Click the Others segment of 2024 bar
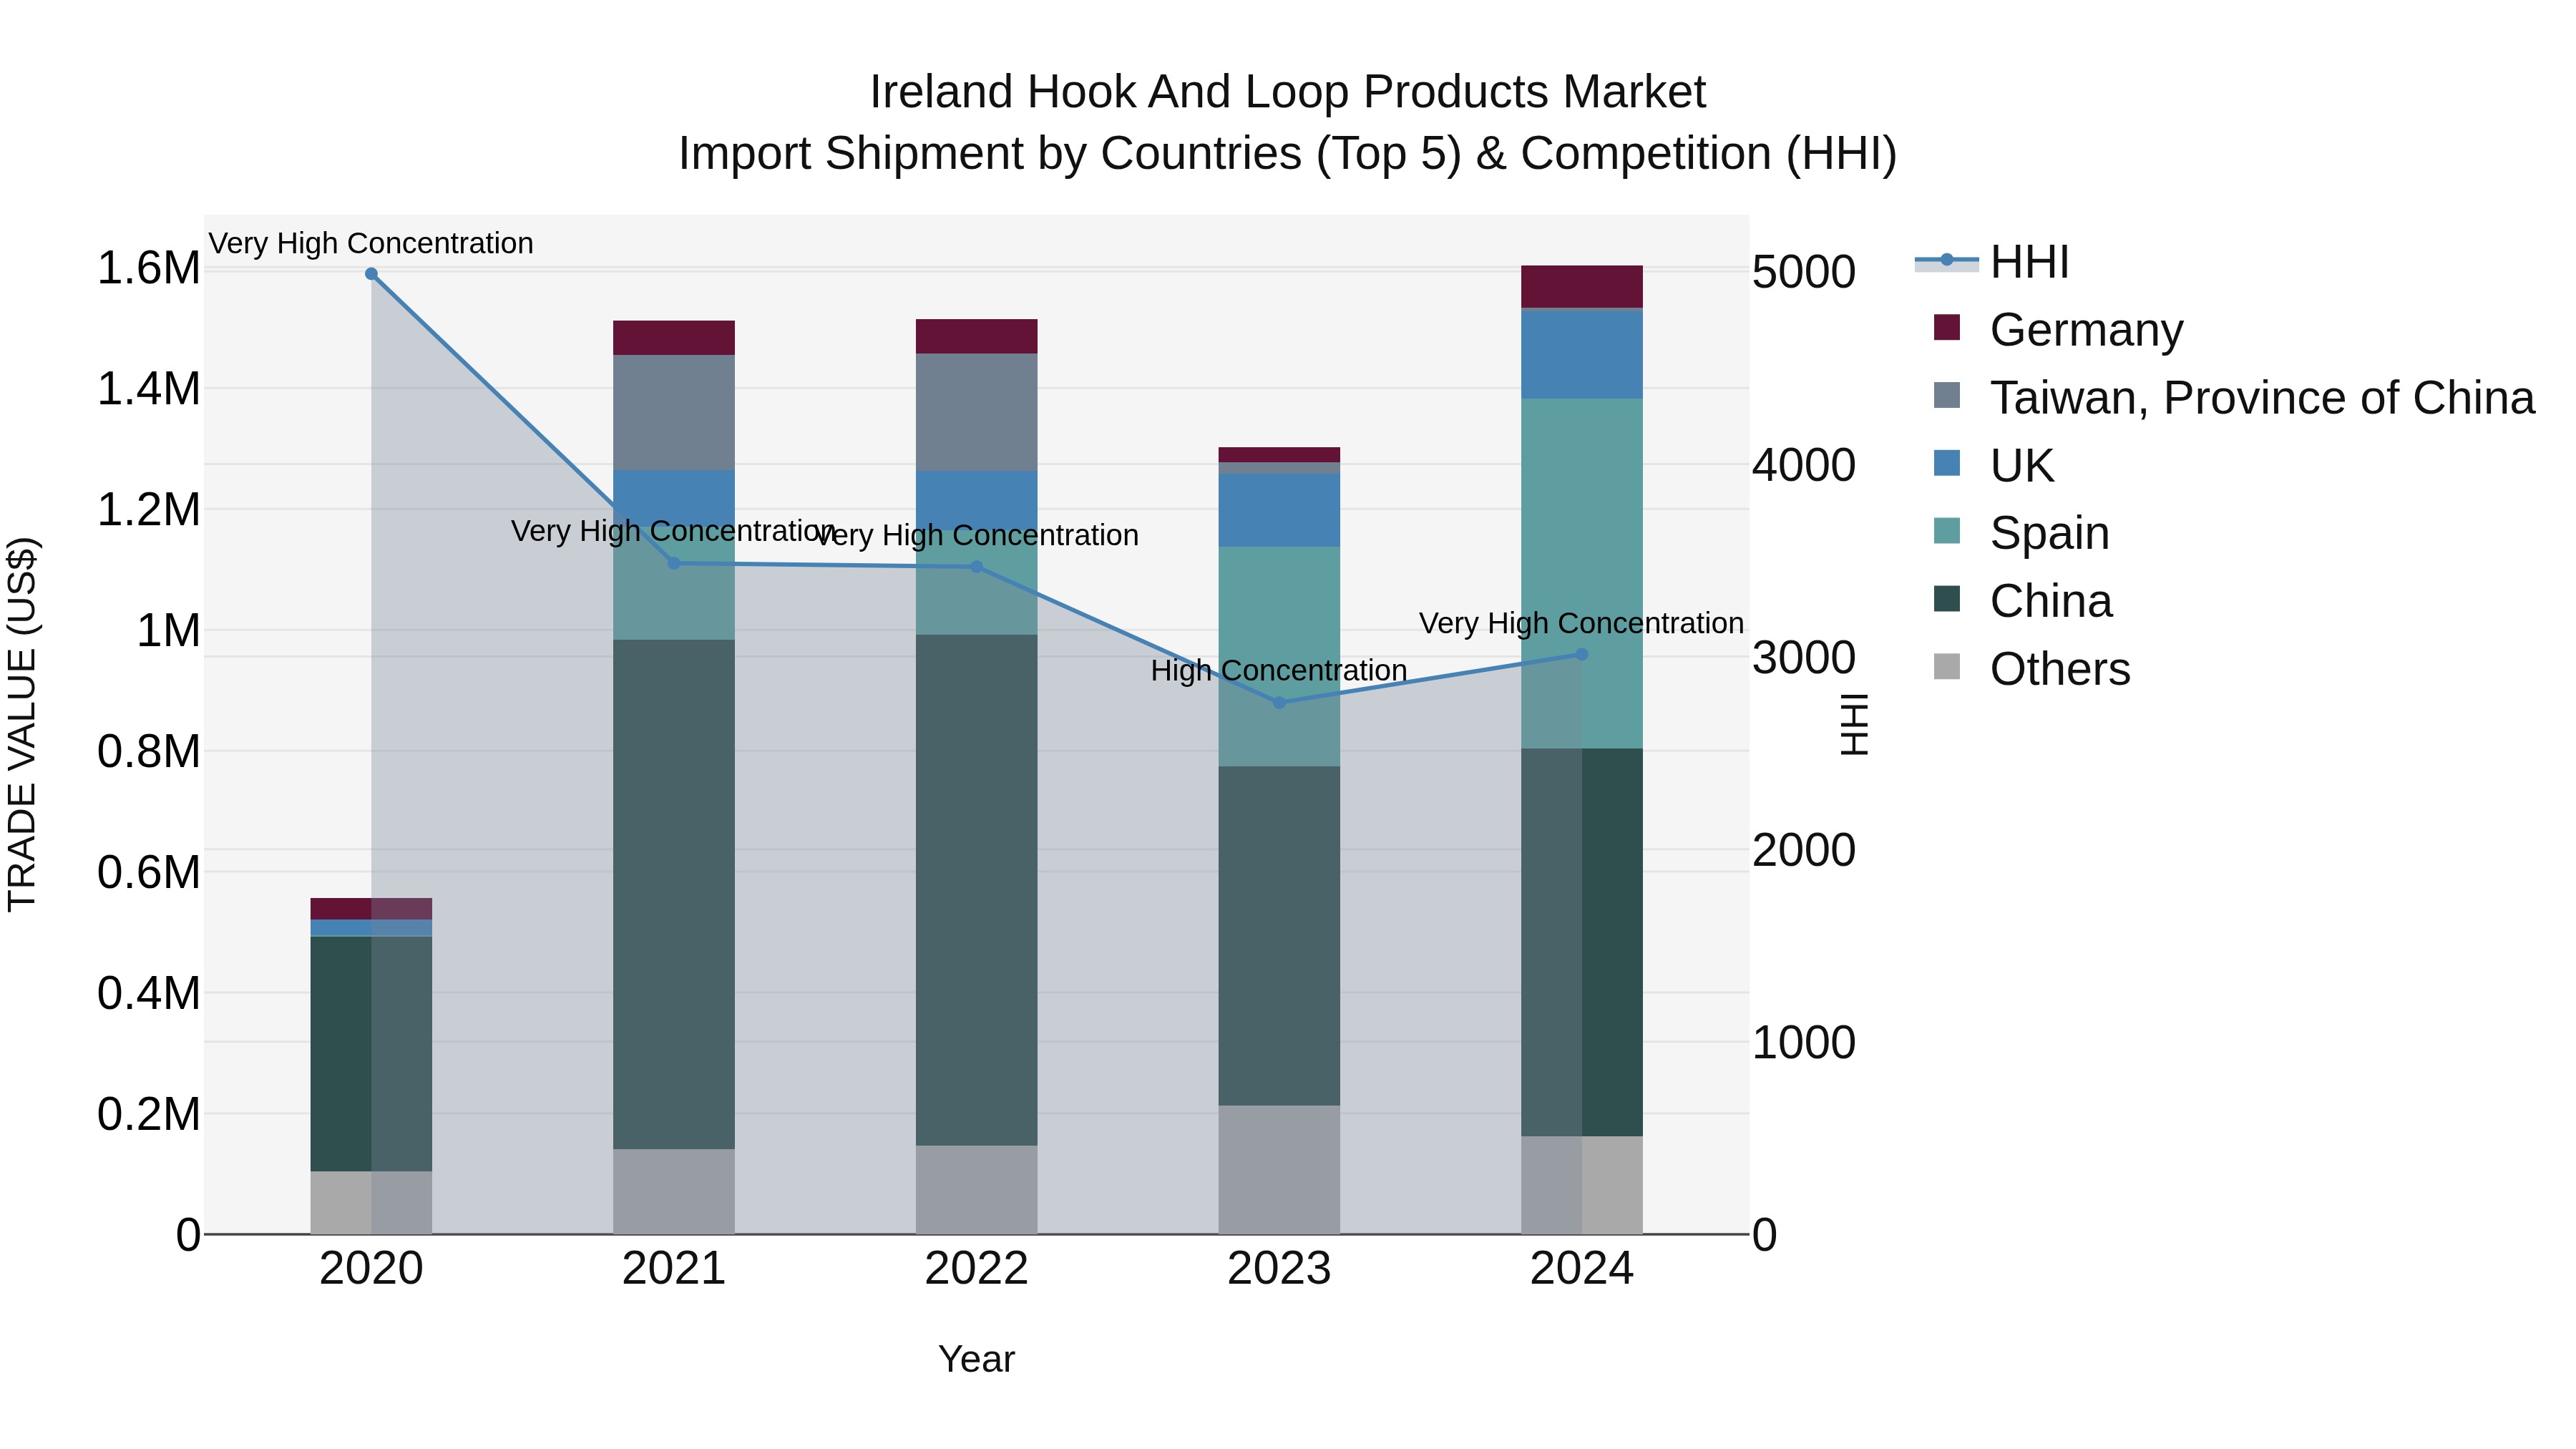2576x1449 pixels. (1582, 1185)
